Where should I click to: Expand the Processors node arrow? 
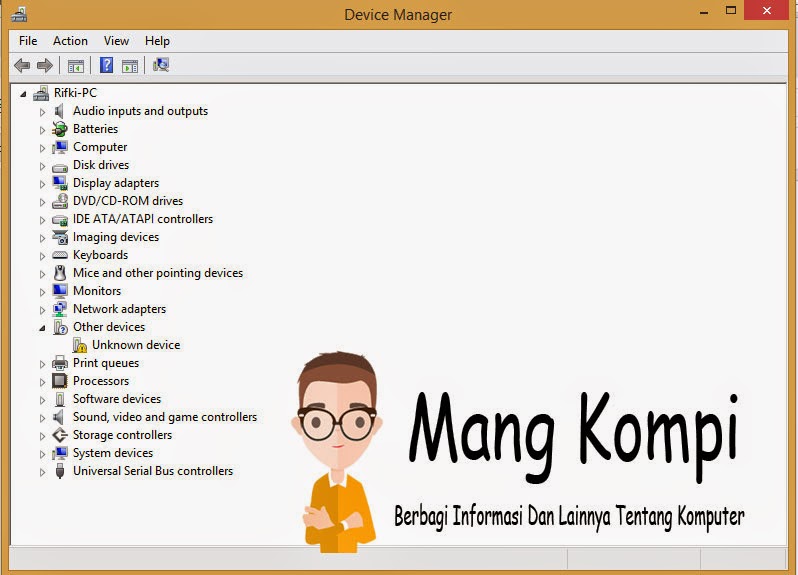42,382
